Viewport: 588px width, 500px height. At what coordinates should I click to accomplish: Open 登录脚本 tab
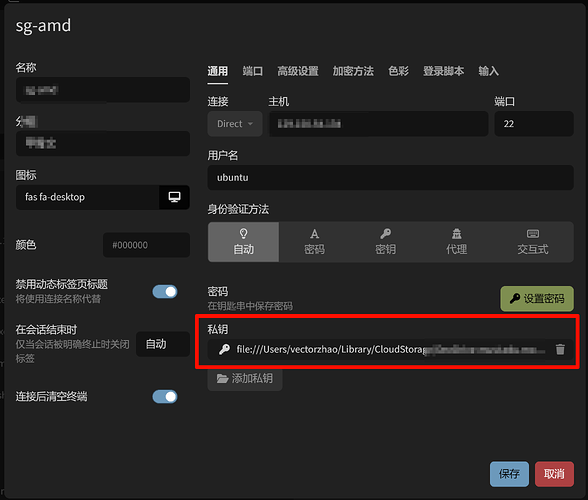443,71
